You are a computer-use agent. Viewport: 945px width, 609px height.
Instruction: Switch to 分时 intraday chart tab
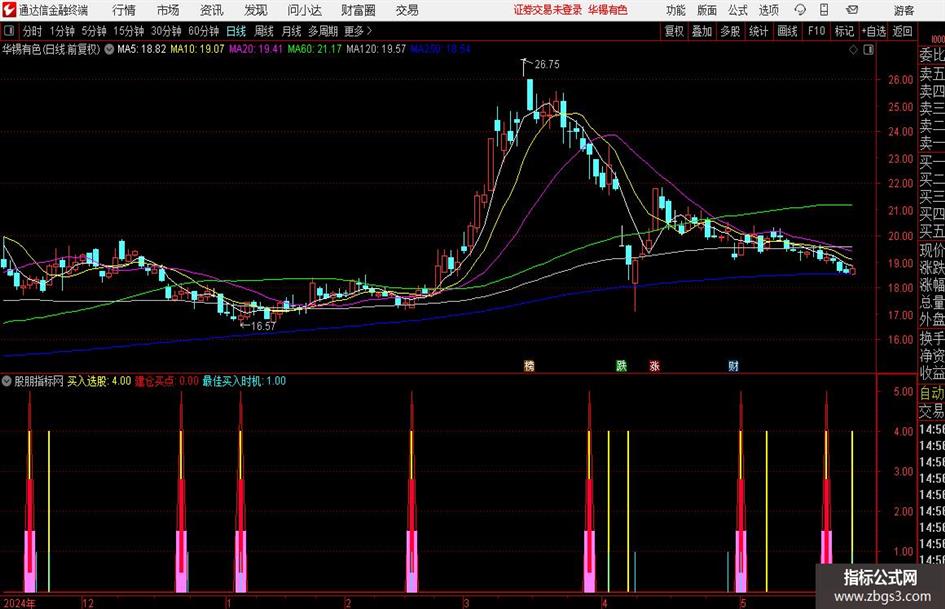coord(32,31)
